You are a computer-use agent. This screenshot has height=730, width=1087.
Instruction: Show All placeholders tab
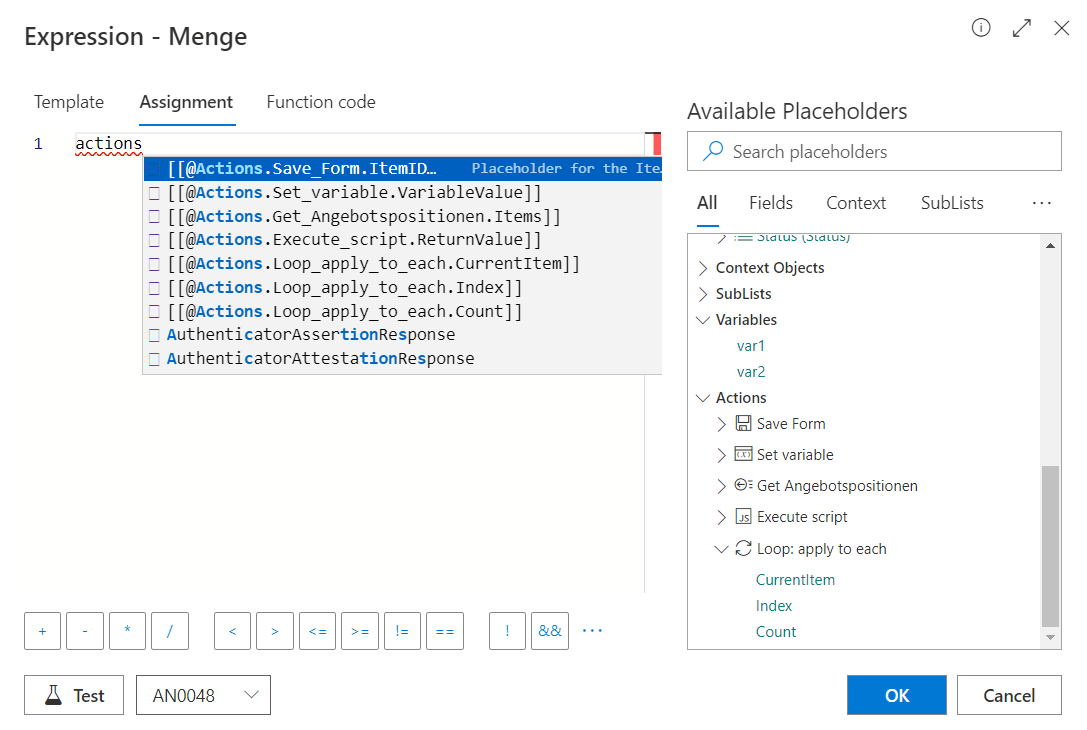pyautogui.click(x=707, y=203)
